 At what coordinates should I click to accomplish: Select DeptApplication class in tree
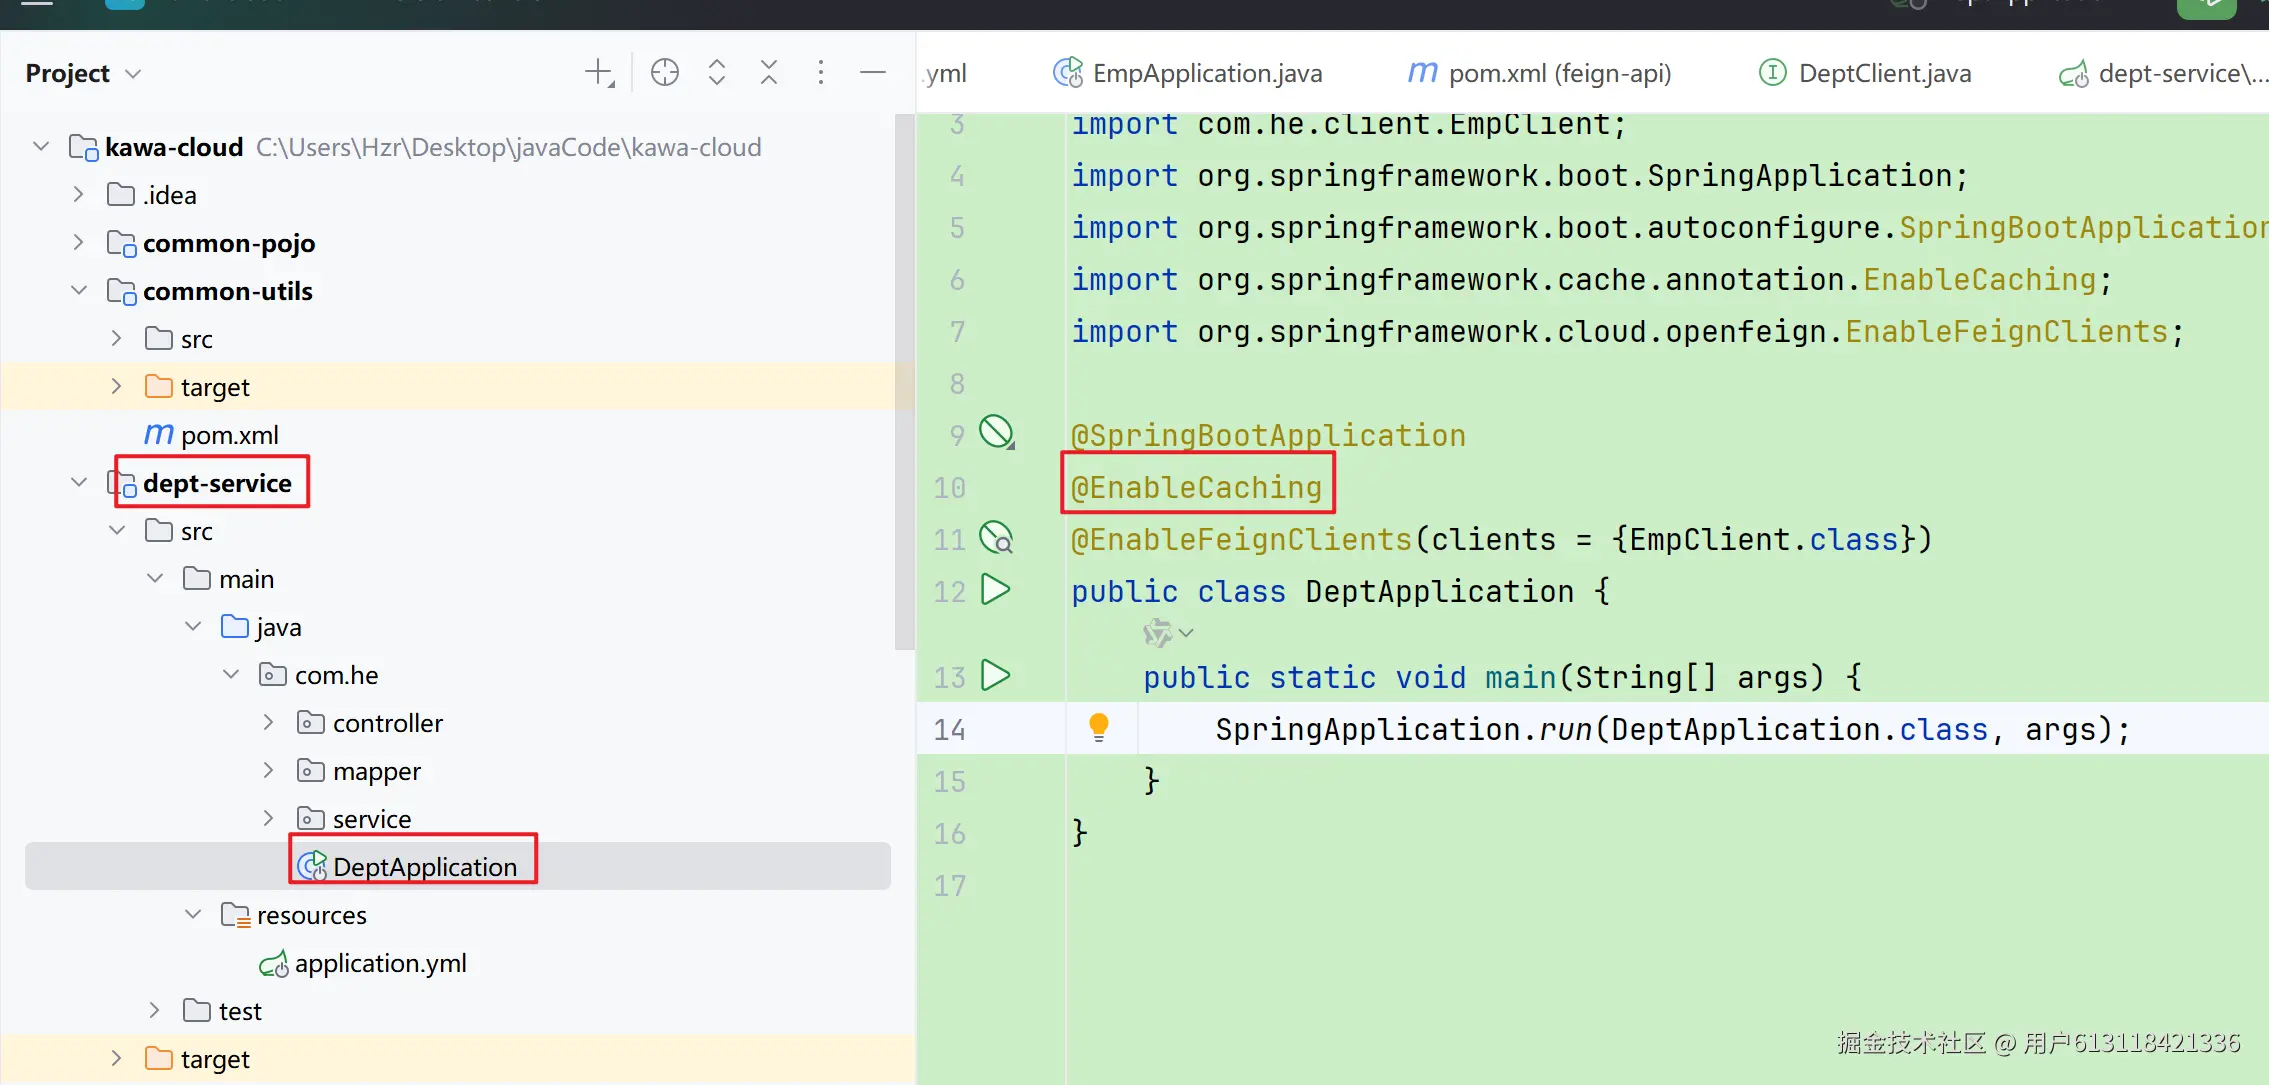(x=424, y=866)
